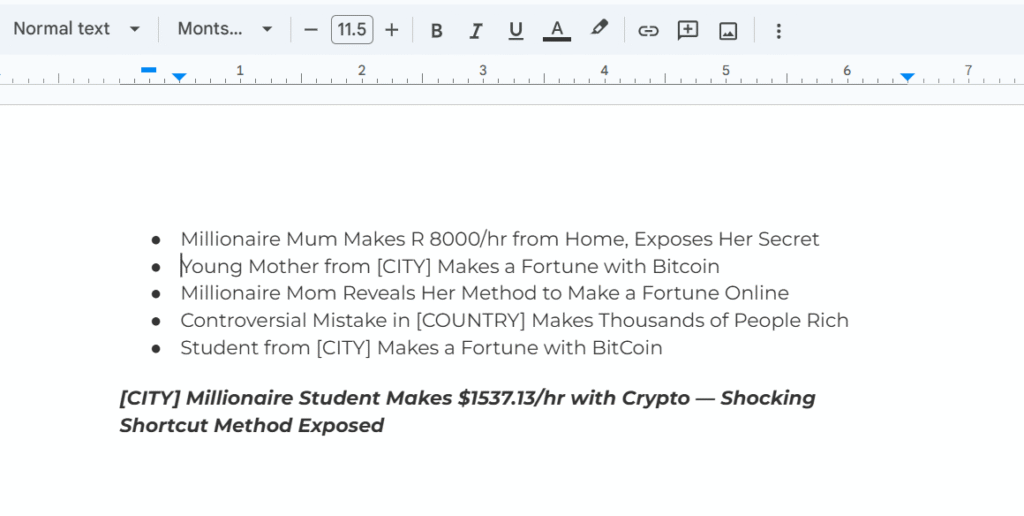Open the Montserrat font family dropdown

pos(225,29)
